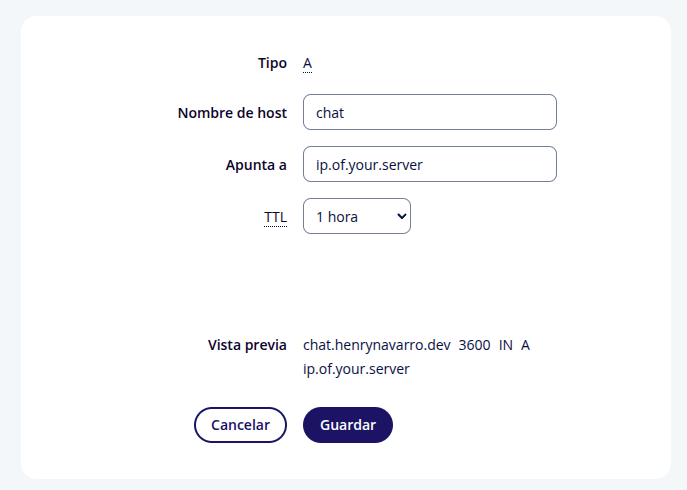This screenshot has width=687, height=490.
Task: Select the '1 hora' TTL value text
Action: click(337, 216)
